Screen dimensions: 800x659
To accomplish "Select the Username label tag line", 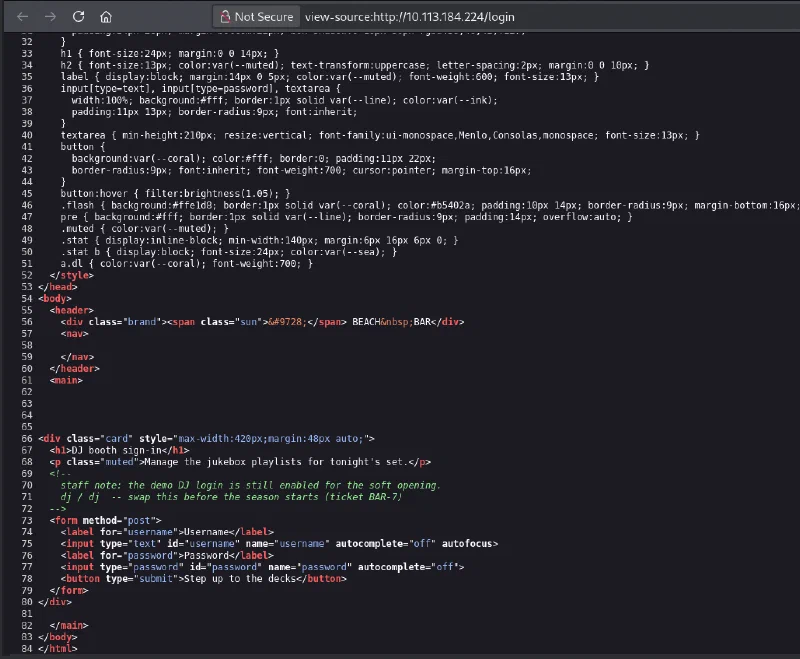I will 167,532.
